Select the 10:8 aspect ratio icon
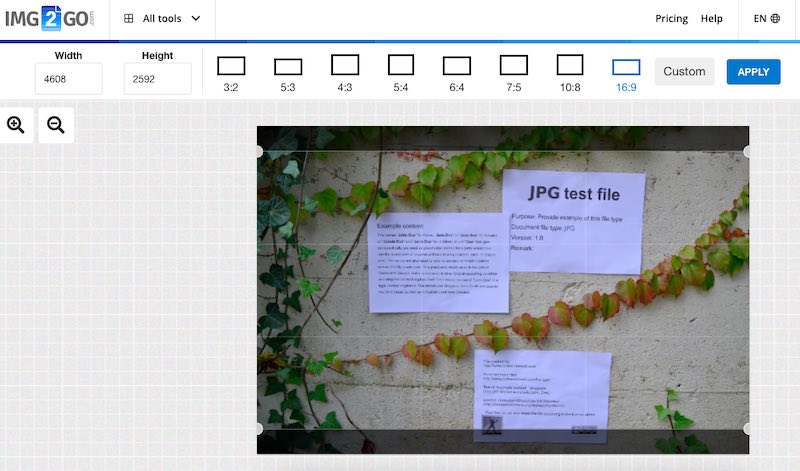 pyautogui.click(x=570, y=67)
